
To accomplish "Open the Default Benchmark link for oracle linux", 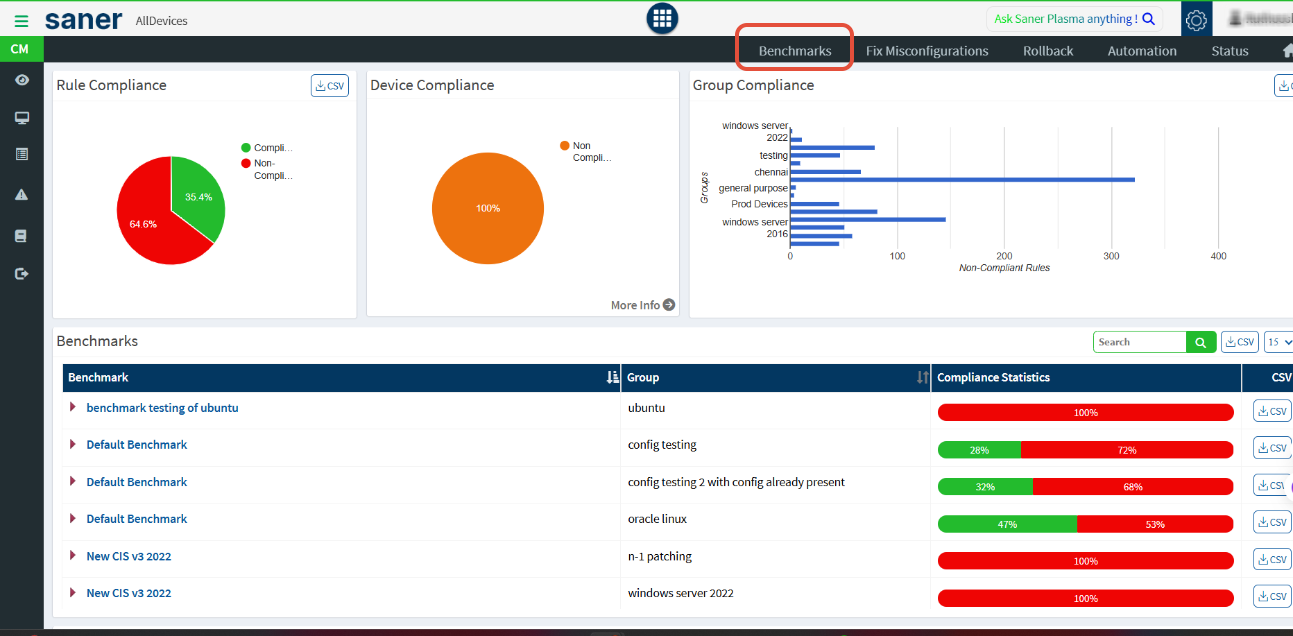I will [137, 519].
